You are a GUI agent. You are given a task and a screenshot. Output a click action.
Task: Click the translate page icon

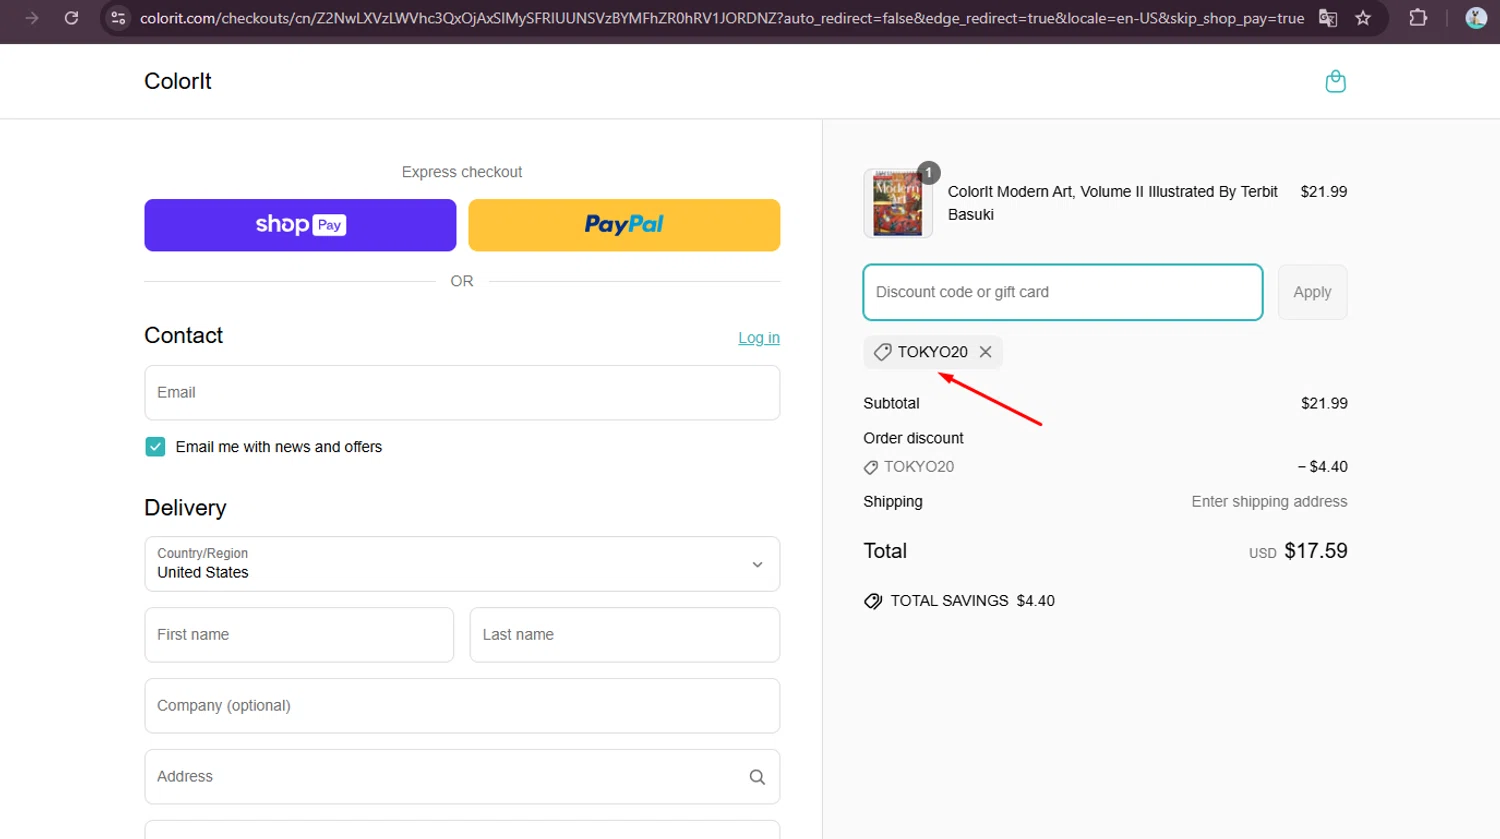coord(1328,18)
